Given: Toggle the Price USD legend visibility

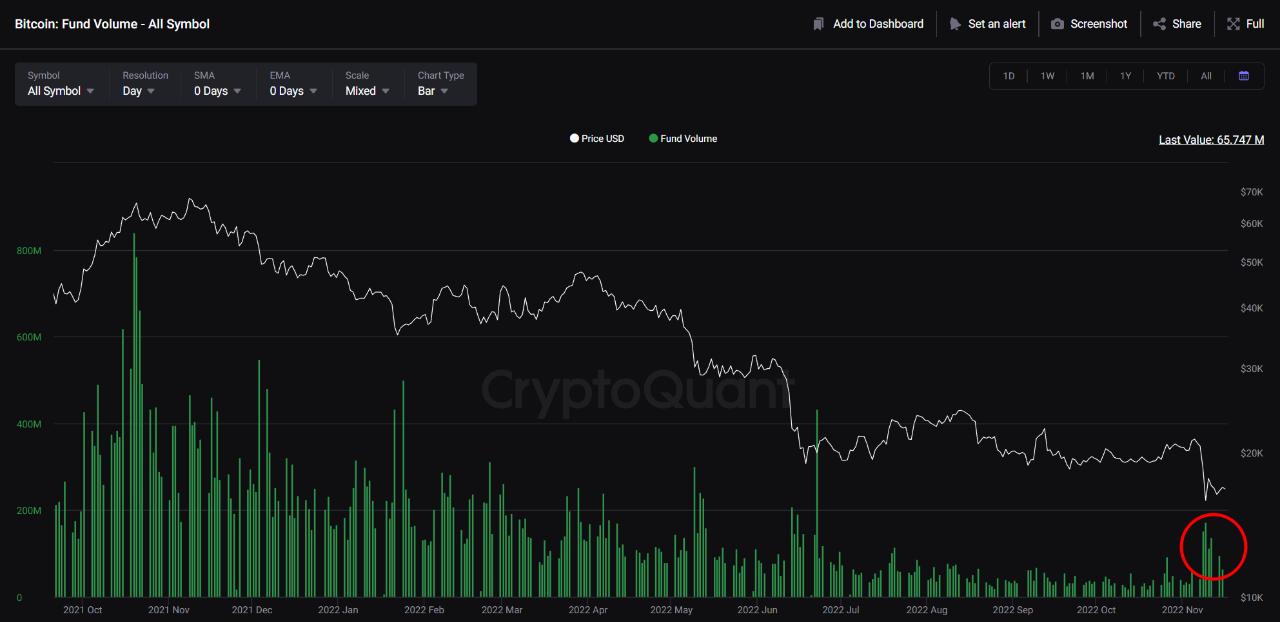Looking at the screenshot, I should tap(597, 138).
